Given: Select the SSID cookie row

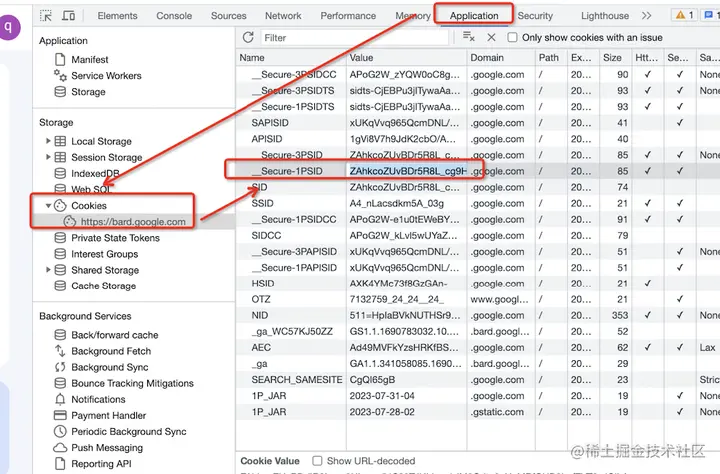Looking at the screenshot, I should coord(478,203).
